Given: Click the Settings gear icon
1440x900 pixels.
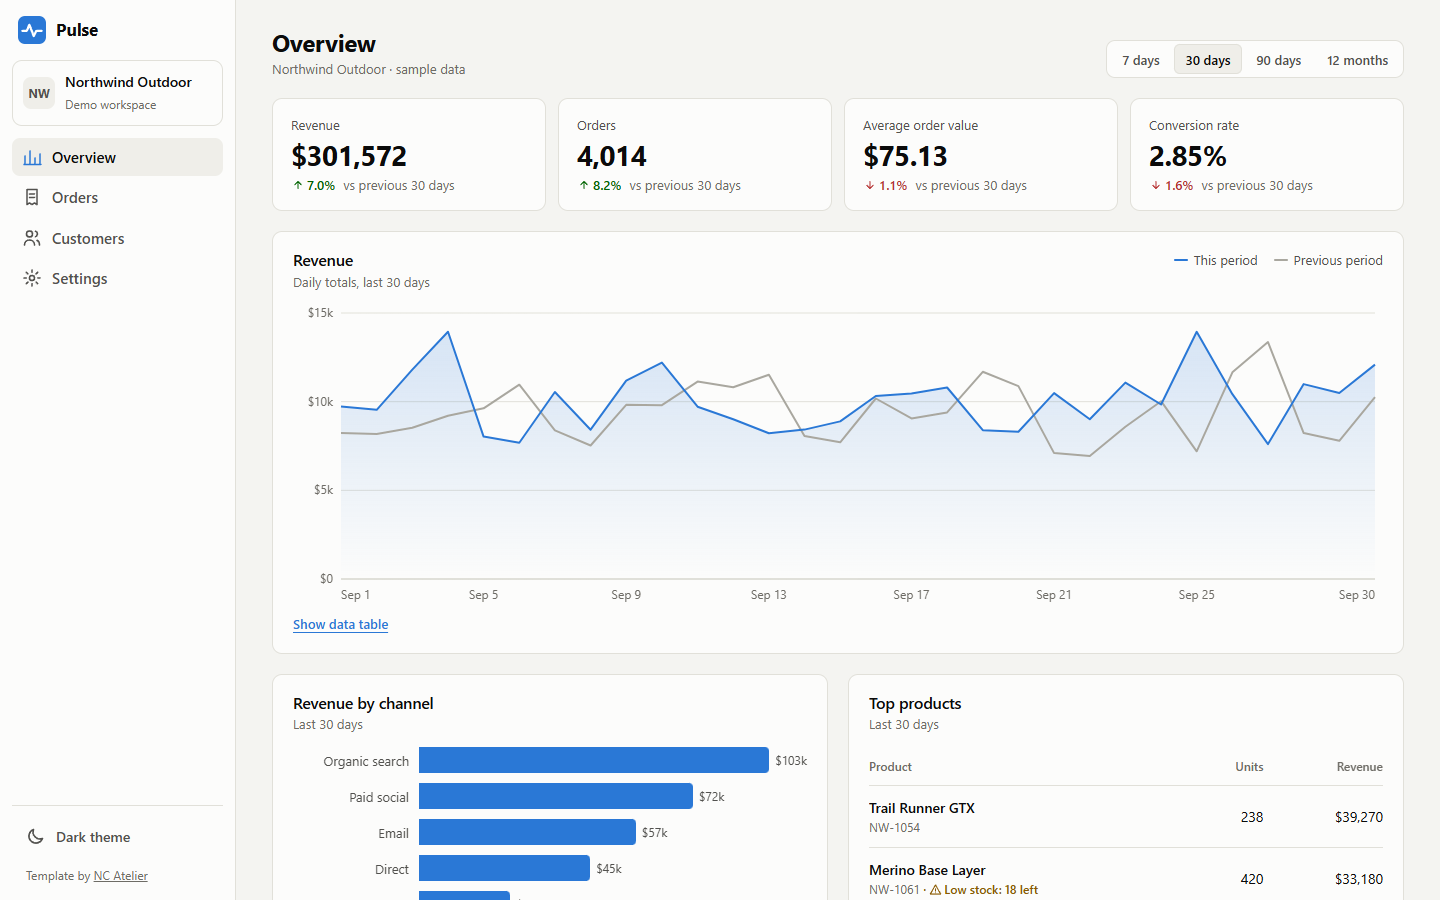Looking at the screenshot, I should point(33,279).
